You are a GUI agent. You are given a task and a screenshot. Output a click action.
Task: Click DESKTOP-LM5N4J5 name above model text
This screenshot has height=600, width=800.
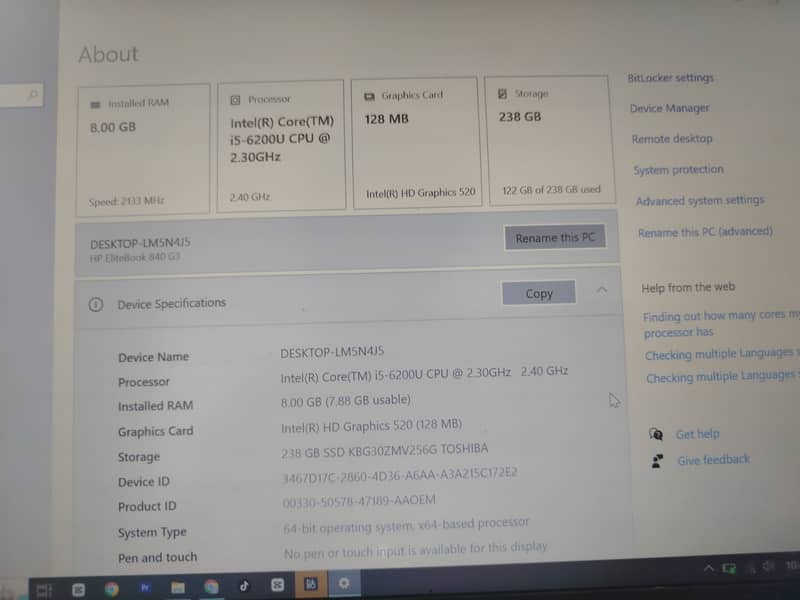point(140,243)
